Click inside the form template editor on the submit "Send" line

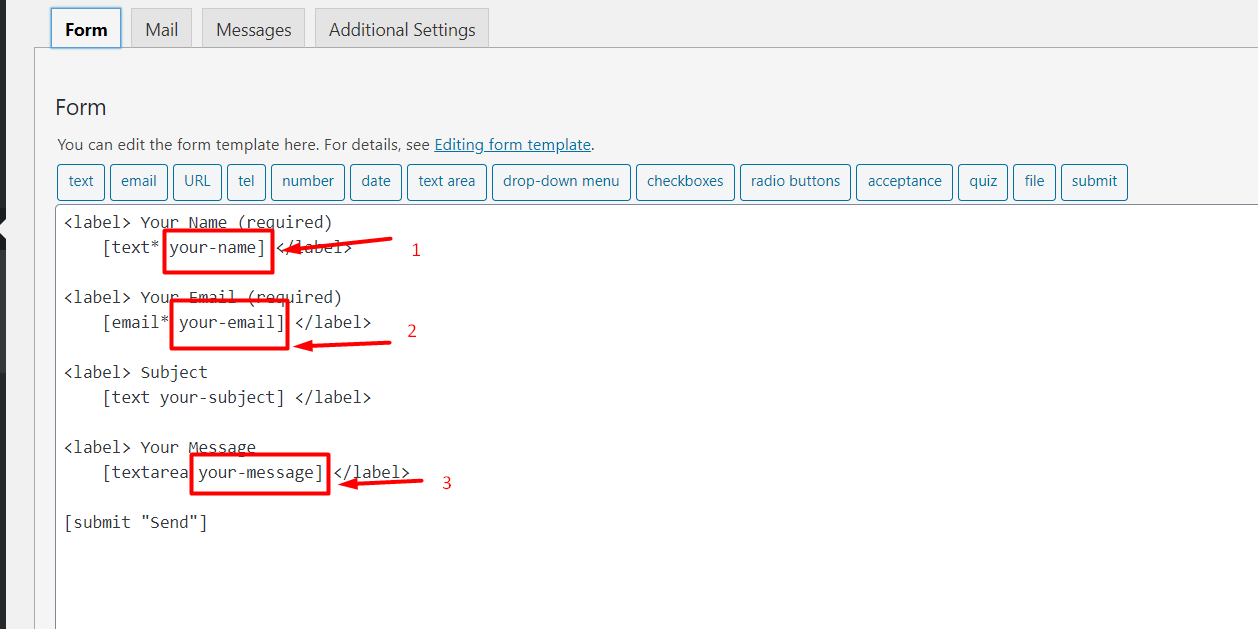[136, 522]
